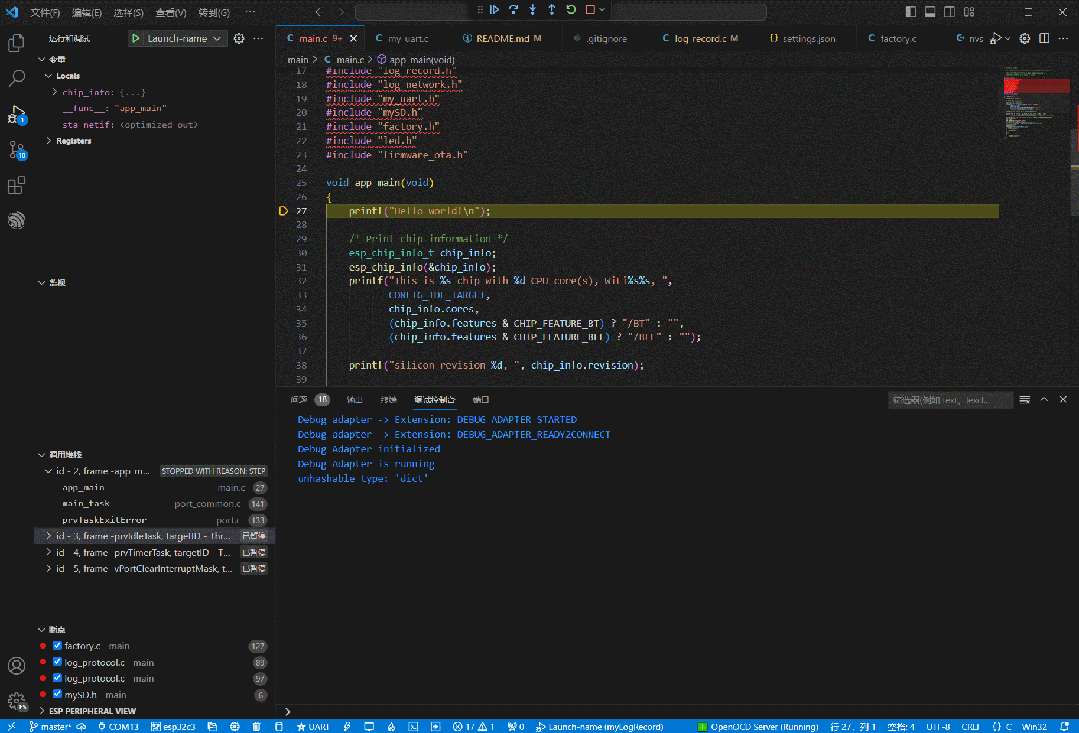Open the Extensions view in activity bar

pos(16,186)
